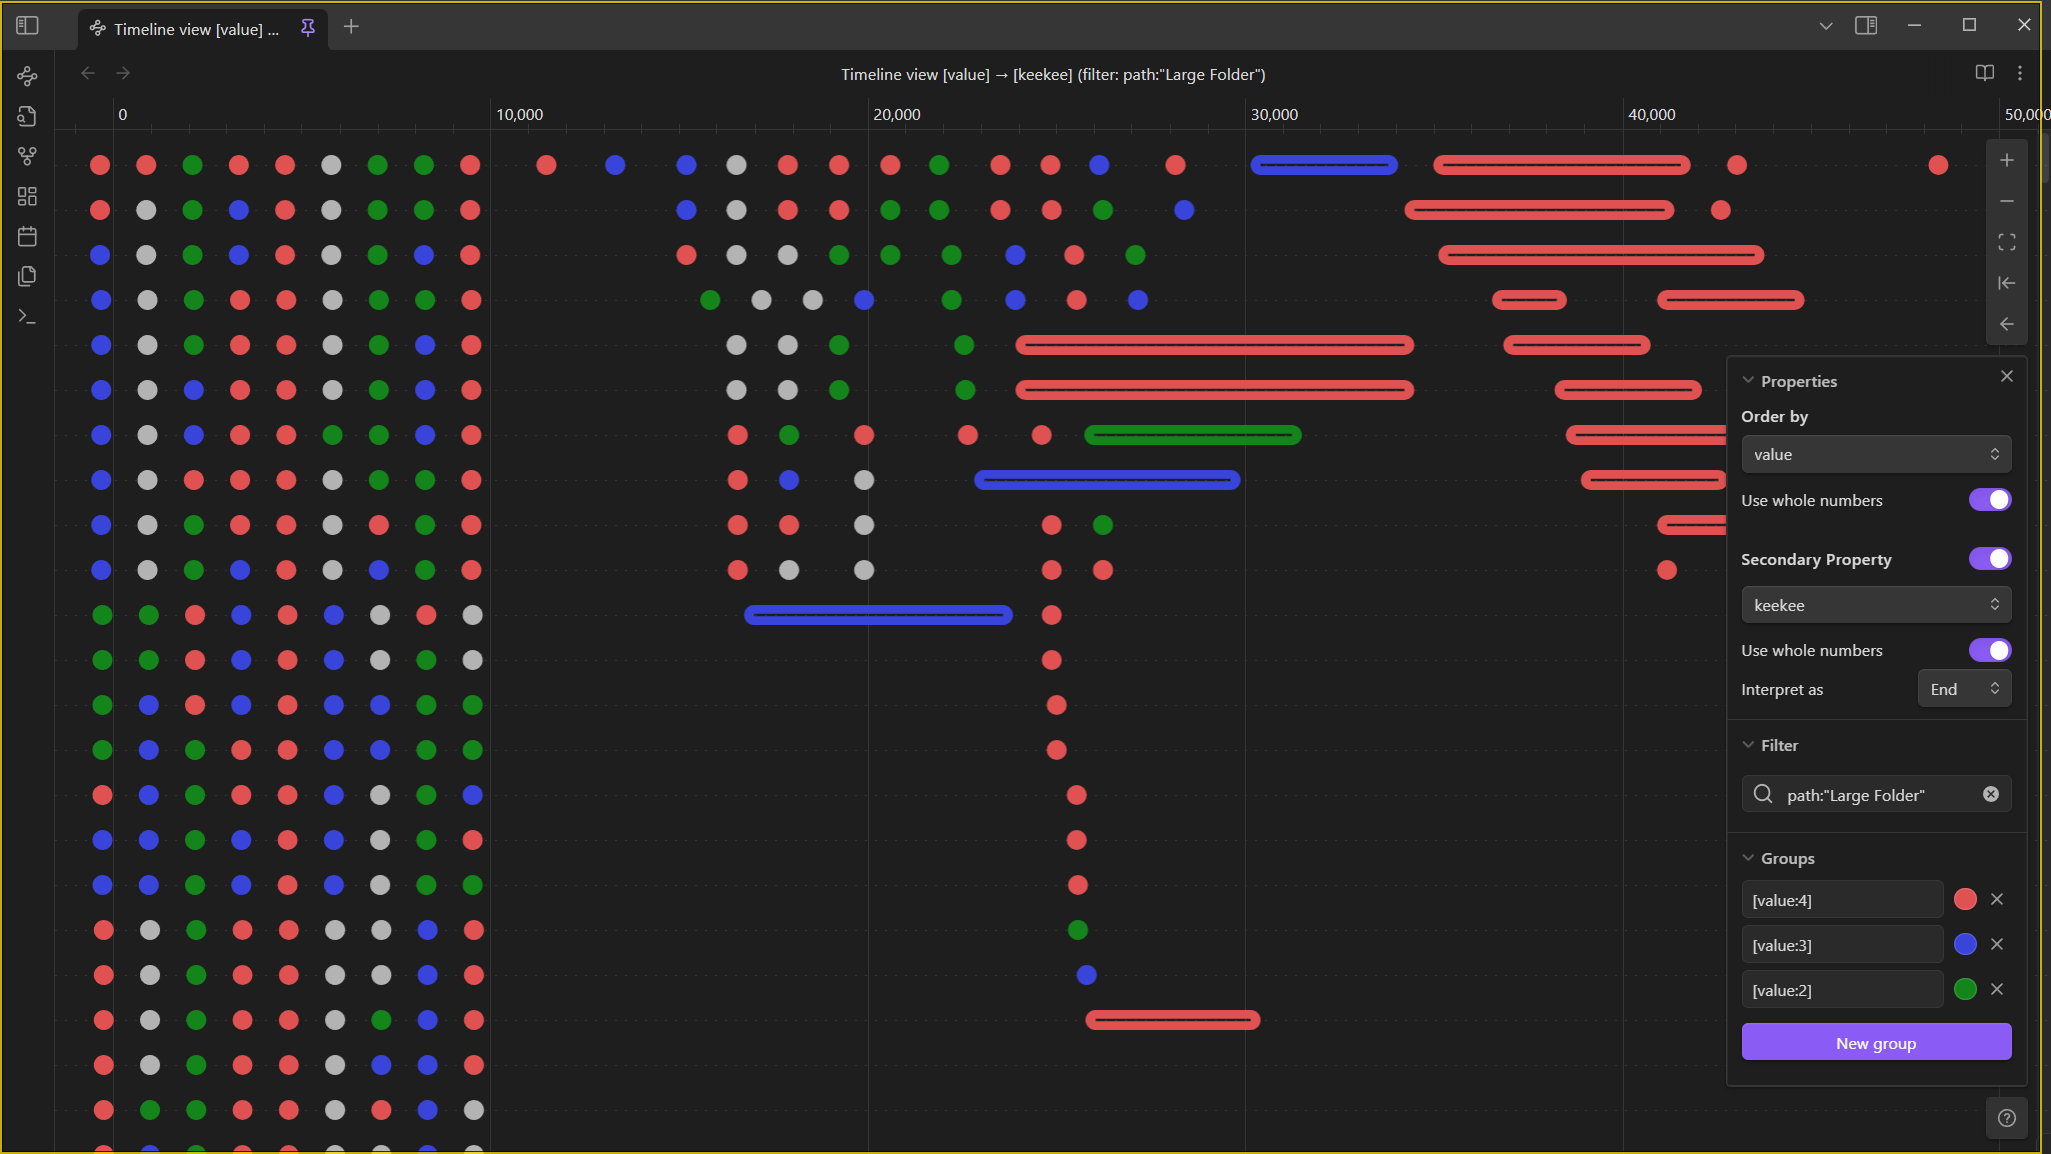
Task: Select the Timeline view [value] tab
Action: tap(195, 29)
